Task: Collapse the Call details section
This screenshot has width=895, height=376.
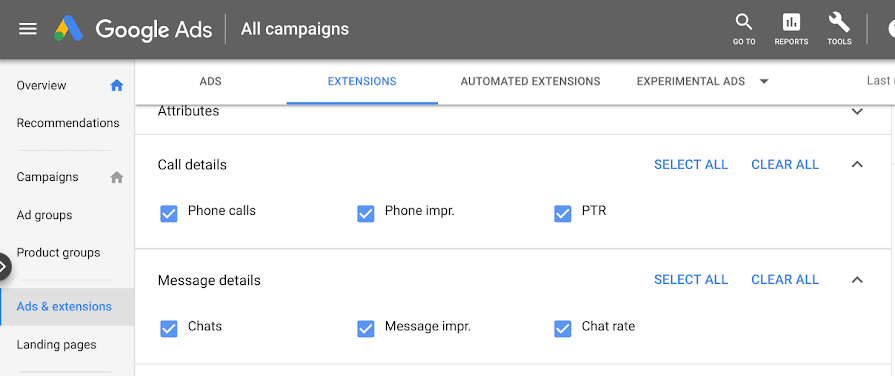Action: [857, 164]
